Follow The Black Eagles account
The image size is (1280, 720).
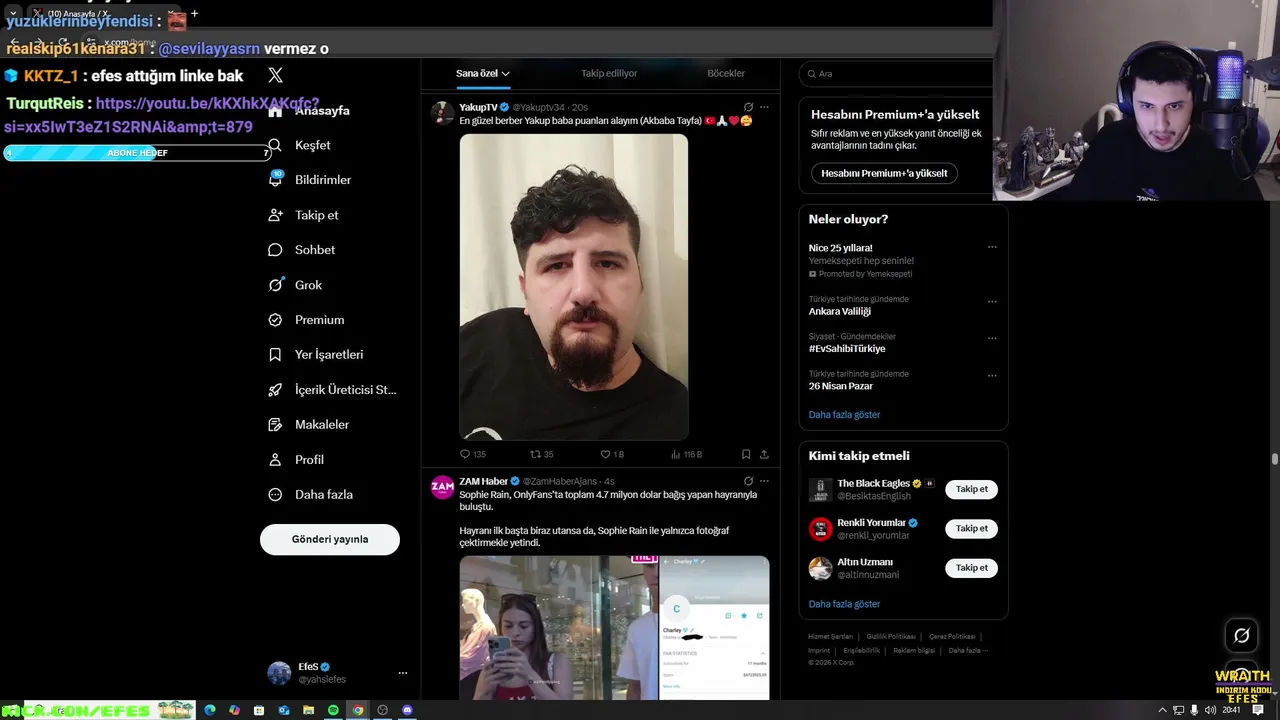[x=971, y=489]
